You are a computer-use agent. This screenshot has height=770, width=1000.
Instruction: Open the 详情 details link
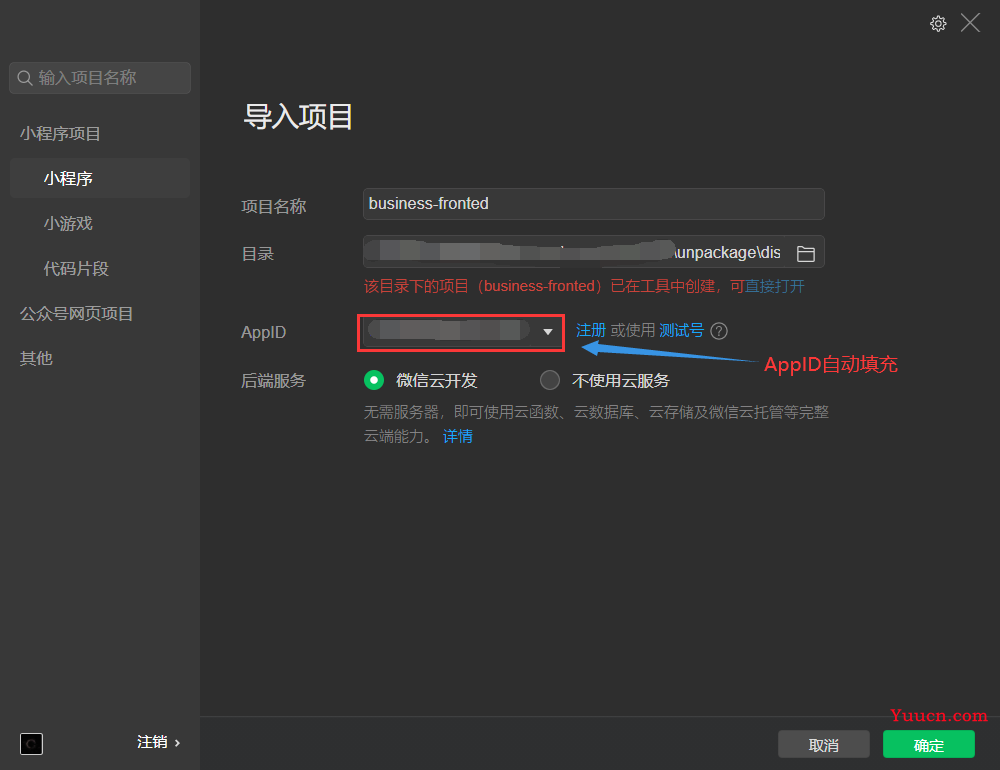click(457, 436)
